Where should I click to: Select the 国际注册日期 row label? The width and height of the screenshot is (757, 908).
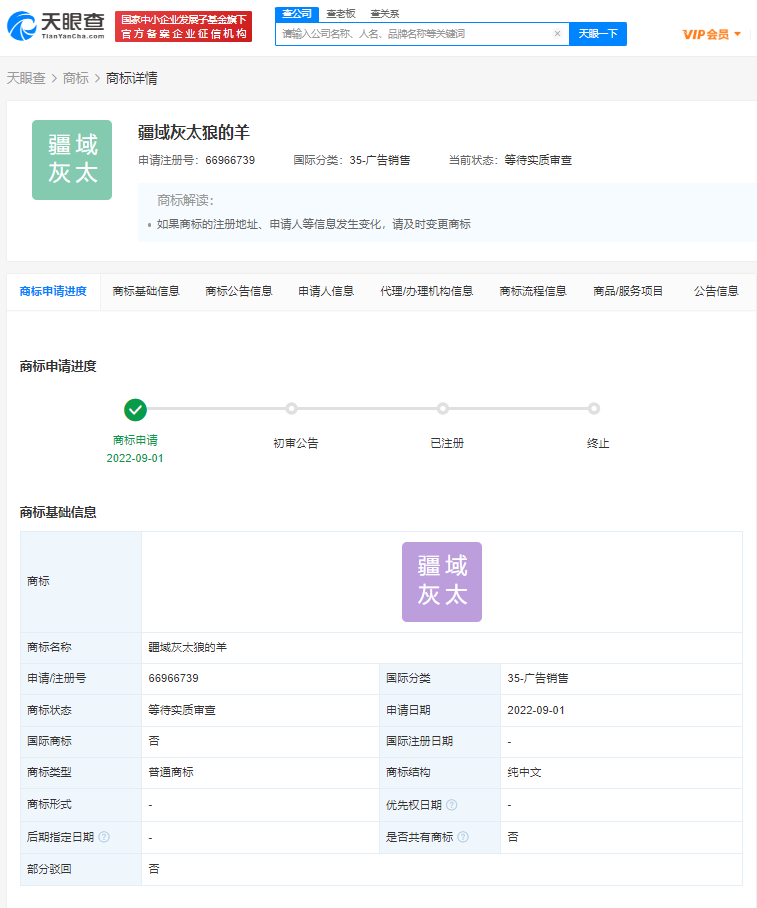[419, 741]
